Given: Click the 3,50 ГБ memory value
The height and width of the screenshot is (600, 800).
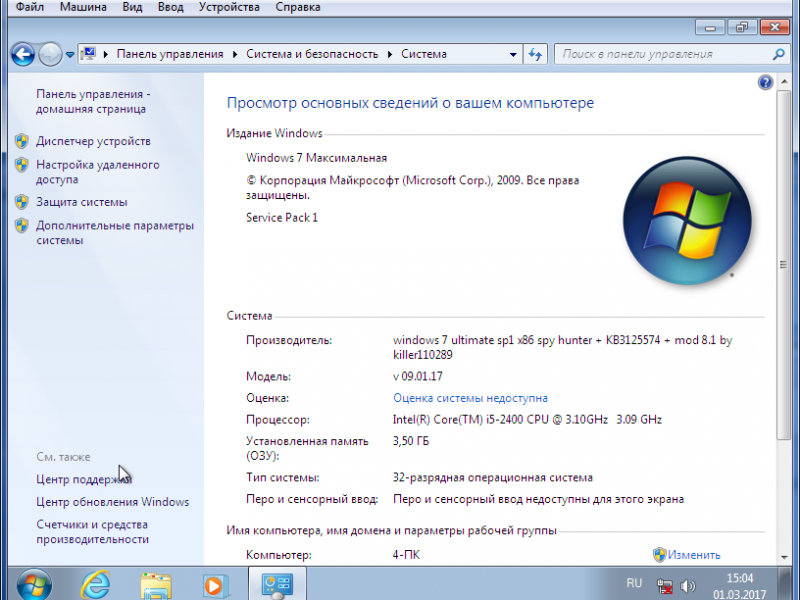Looking at the screenshot, I should [411, 441].
